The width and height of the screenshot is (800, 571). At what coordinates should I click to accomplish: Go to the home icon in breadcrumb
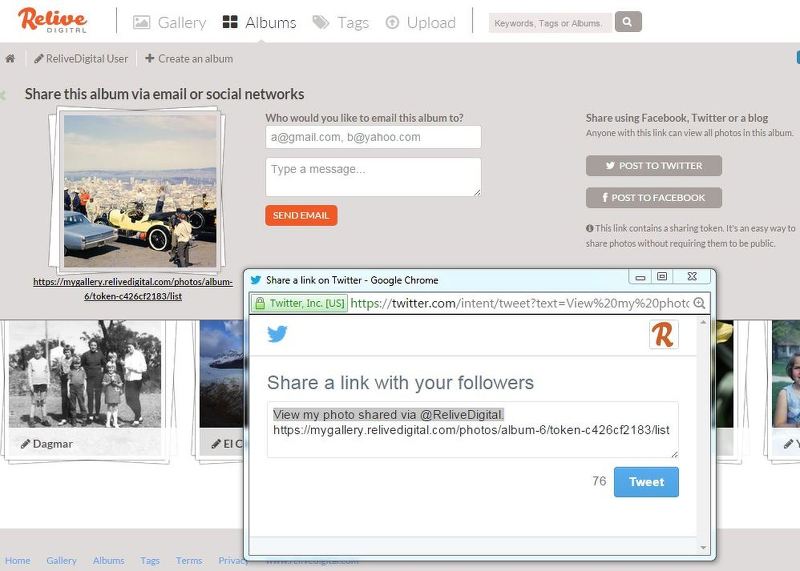click(10, 59)
